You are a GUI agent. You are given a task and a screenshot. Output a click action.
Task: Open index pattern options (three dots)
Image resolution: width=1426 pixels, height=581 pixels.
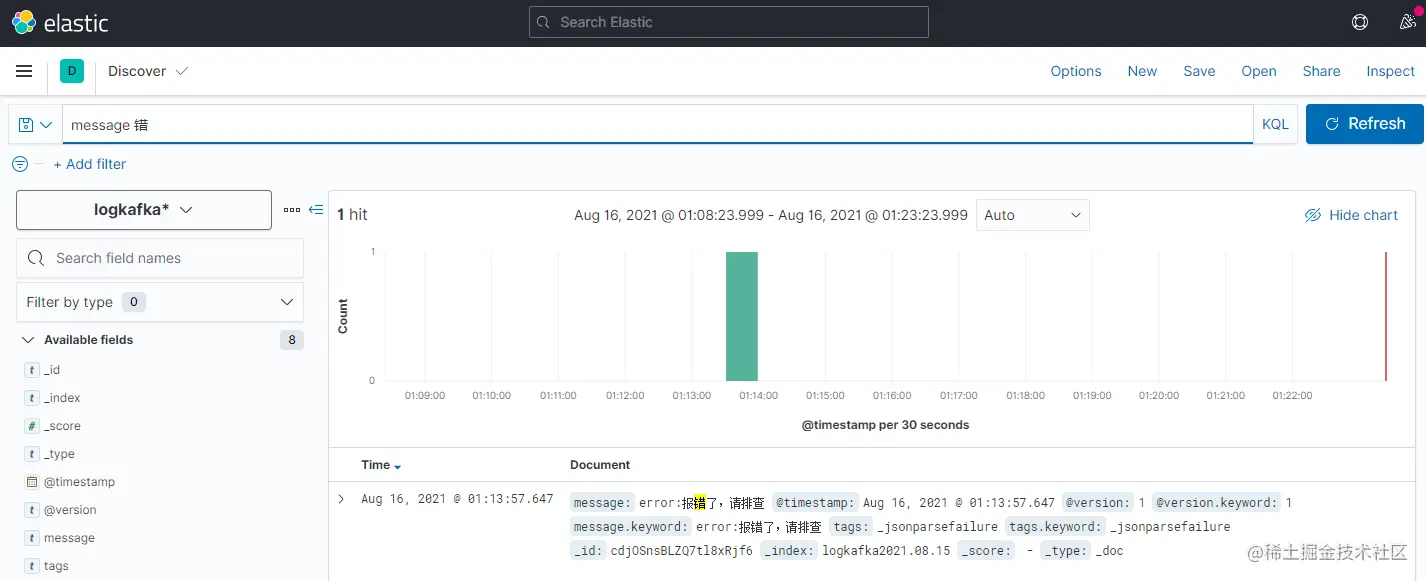coord(292,210)
